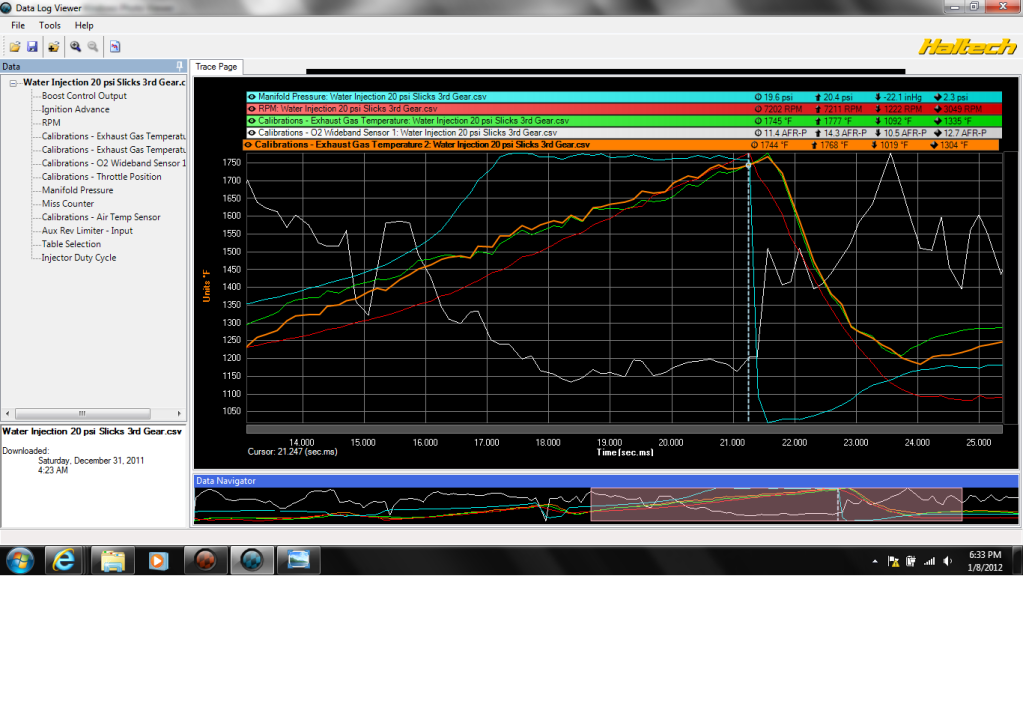The image size is (1023, 728).
Task: Select Injector Duty Cycle in data tree
Action: pyautogui.click(x=79, y=258)
